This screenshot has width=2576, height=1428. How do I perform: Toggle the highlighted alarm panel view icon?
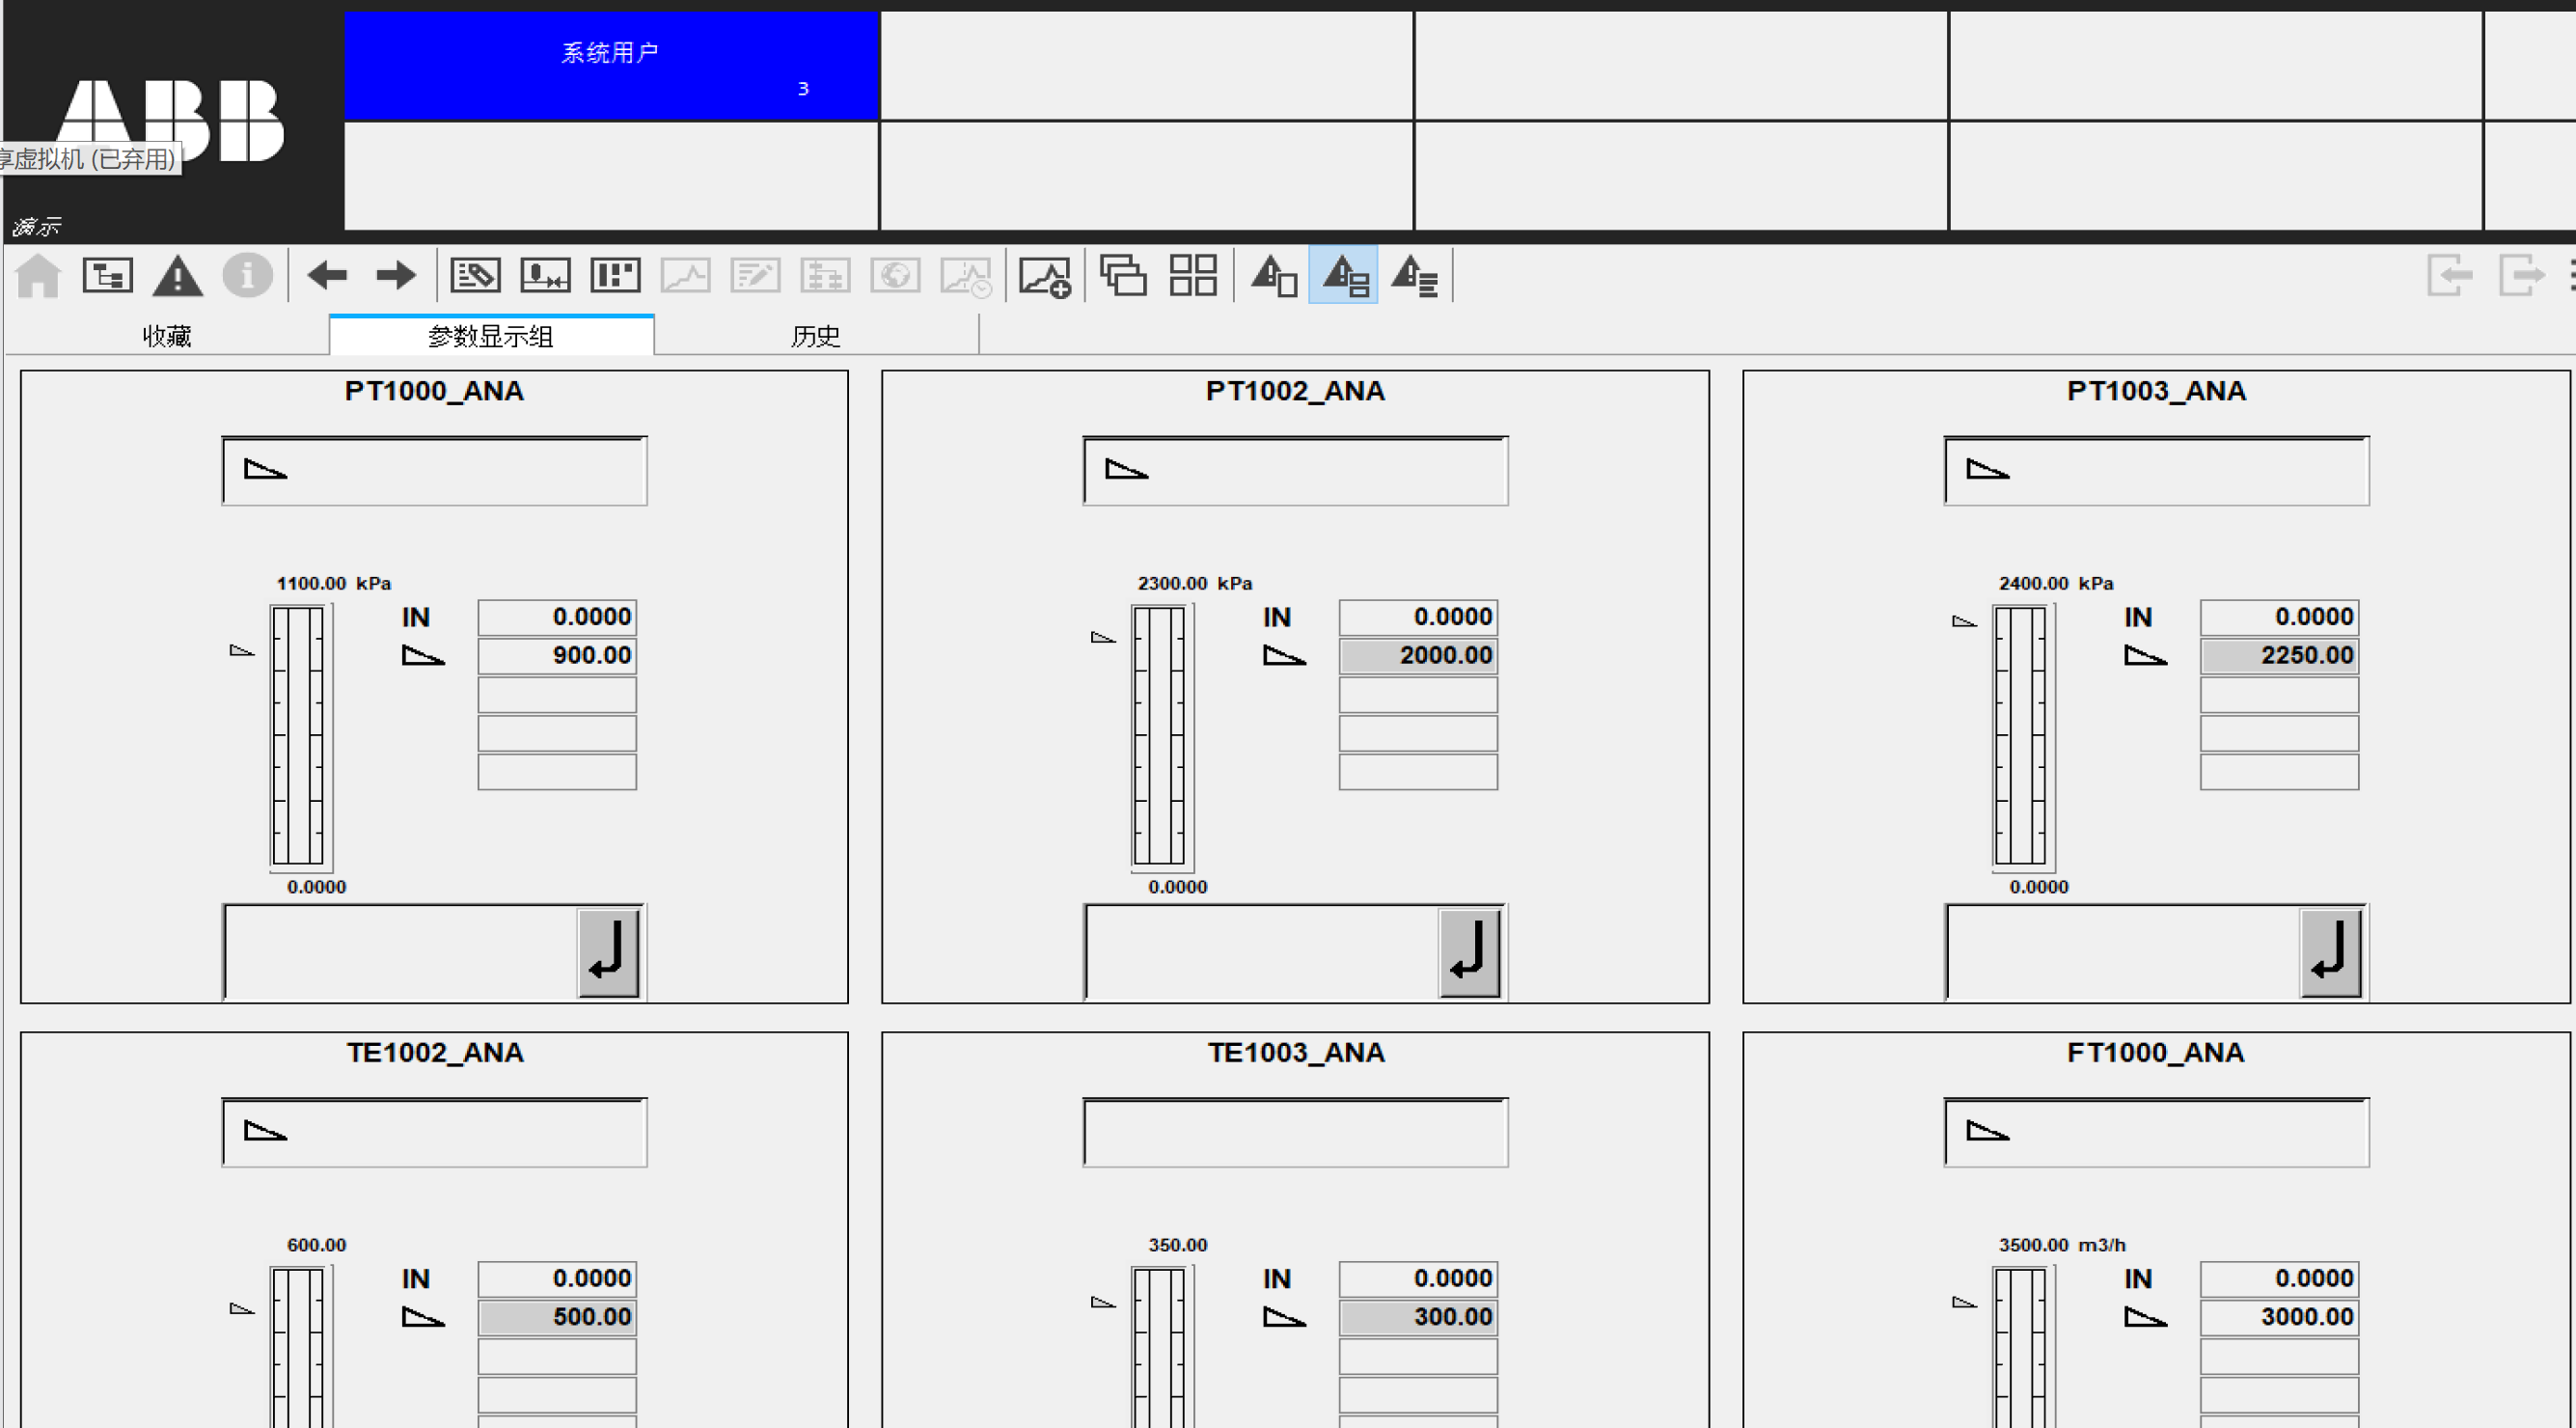click(1343, 275)
